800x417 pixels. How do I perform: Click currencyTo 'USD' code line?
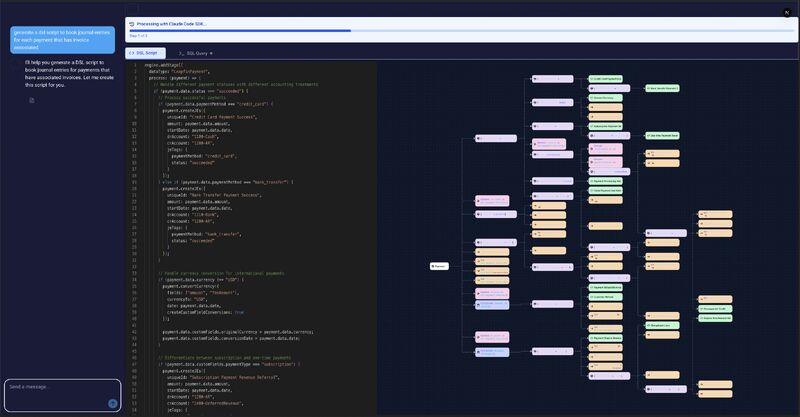[187, 299]
